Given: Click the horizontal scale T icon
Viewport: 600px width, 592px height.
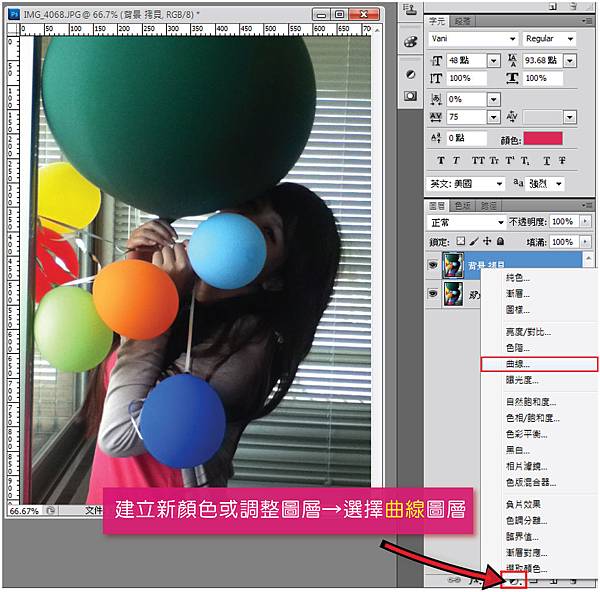Looking at the screenshot, I should [512, 78].
